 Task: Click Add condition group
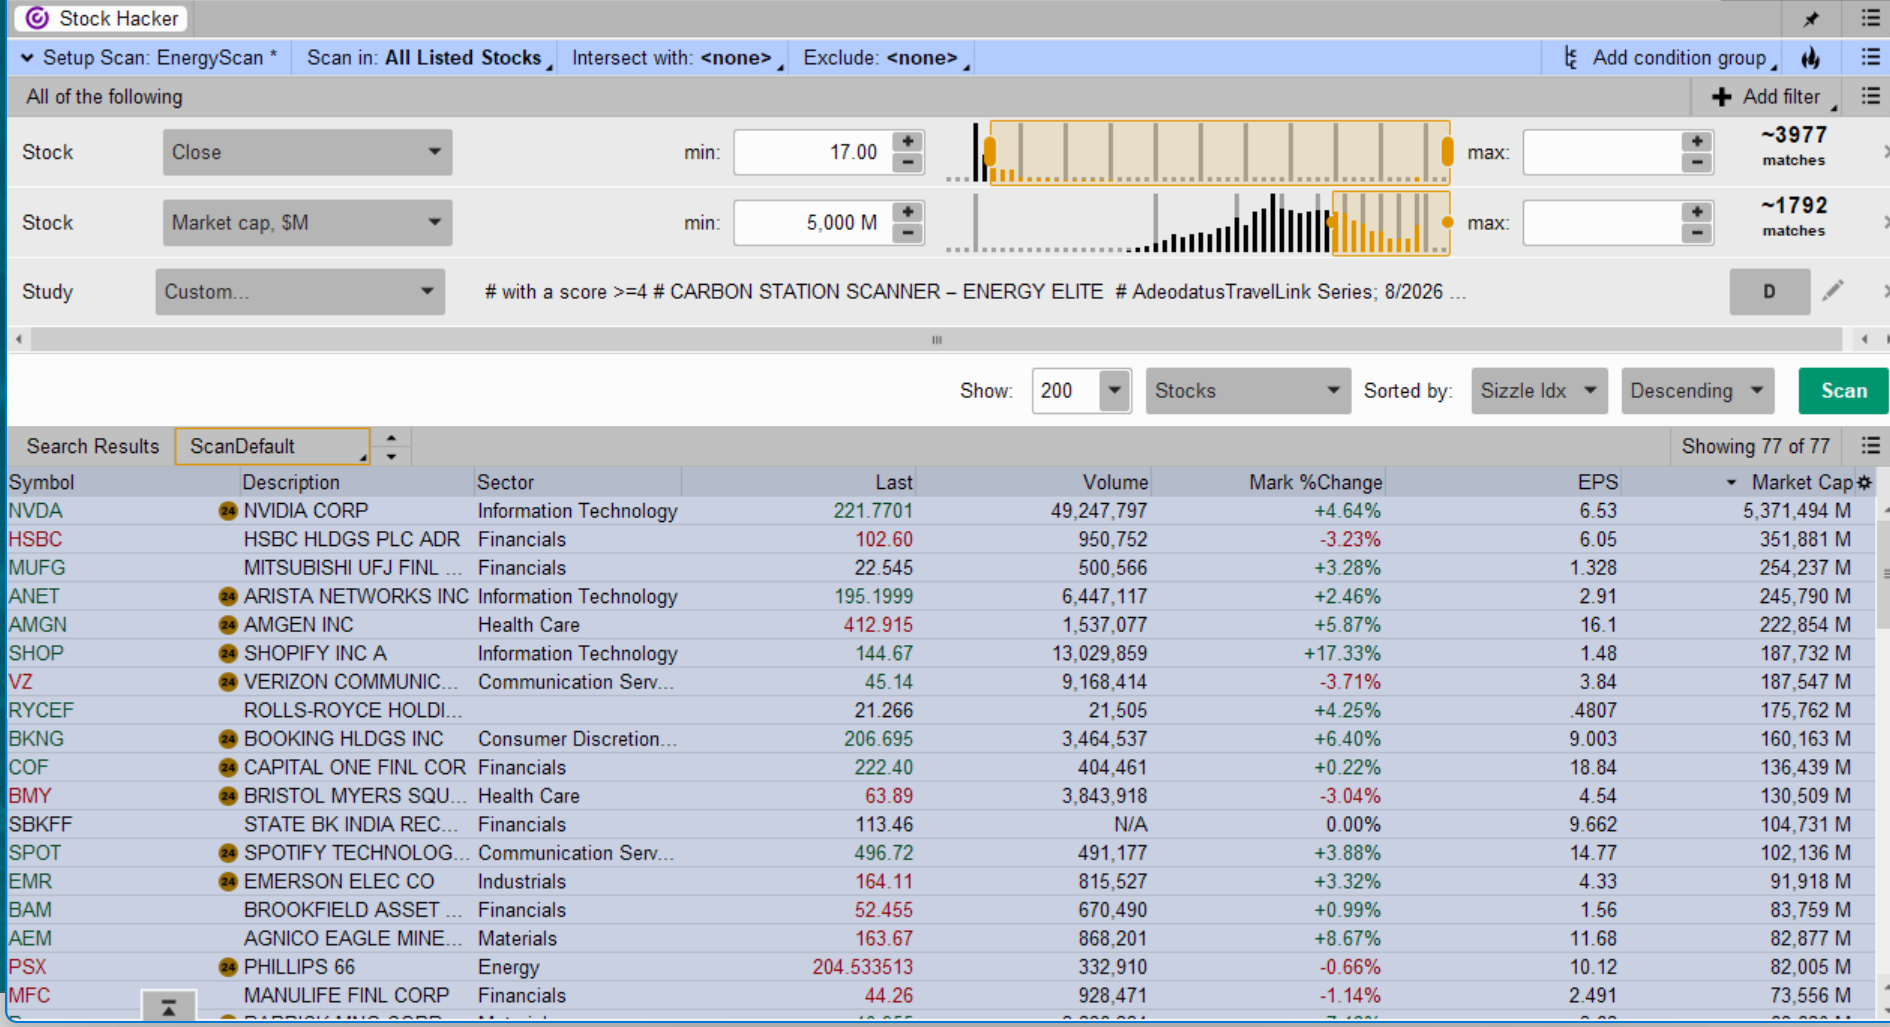pos(1670,58)
